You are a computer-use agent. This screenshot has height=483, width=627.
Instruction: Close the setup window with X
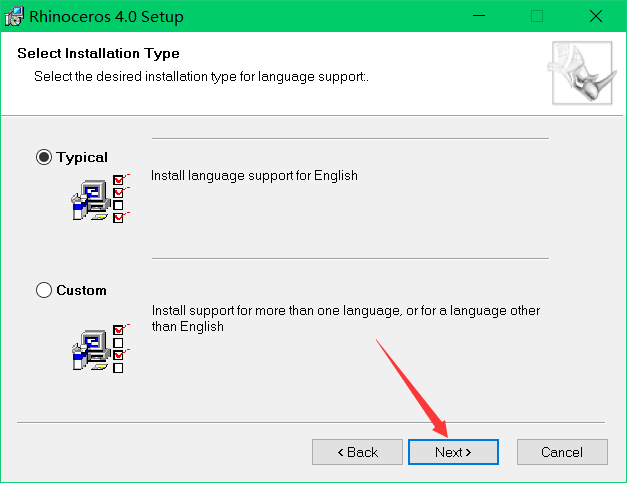click(x=595, y=17)
